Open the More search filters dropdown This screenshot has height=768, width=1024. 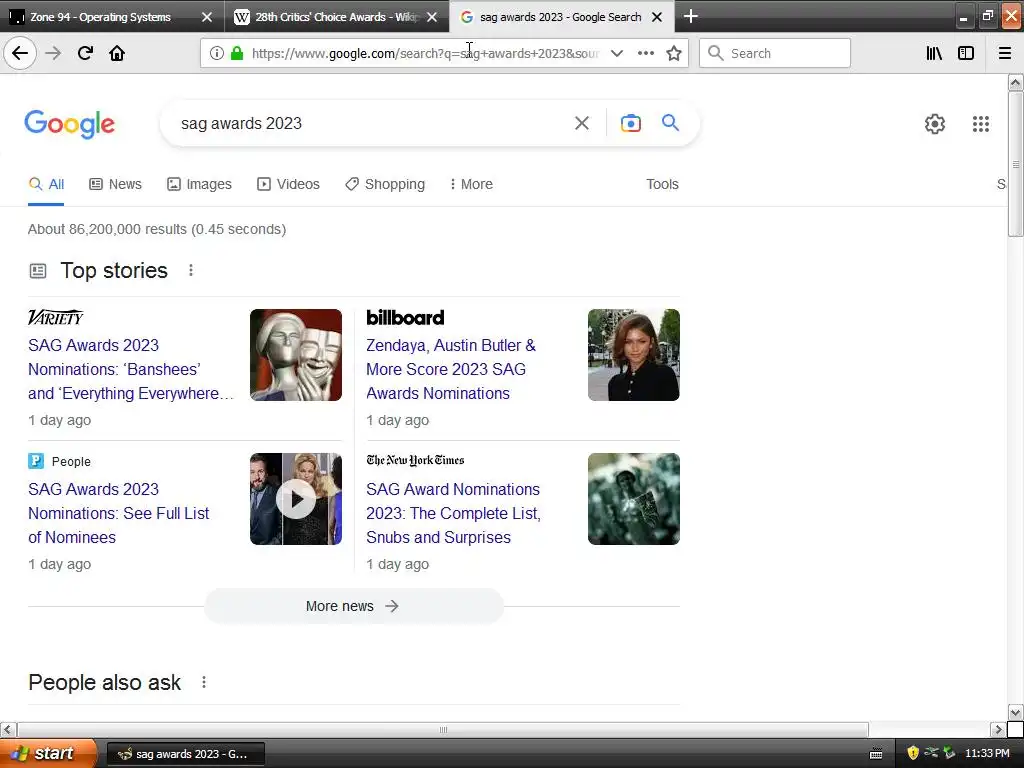471,184
